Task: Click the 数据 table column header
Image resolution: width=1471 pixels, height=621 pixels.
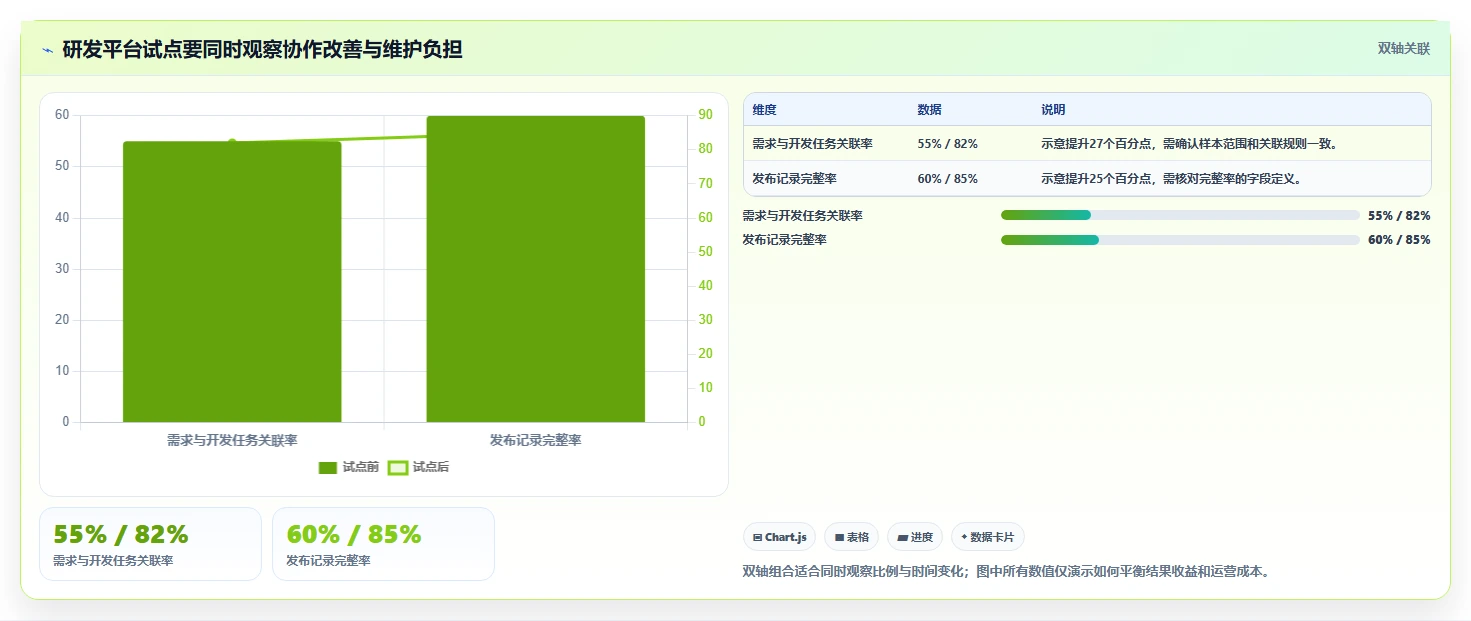Action: 929,110
